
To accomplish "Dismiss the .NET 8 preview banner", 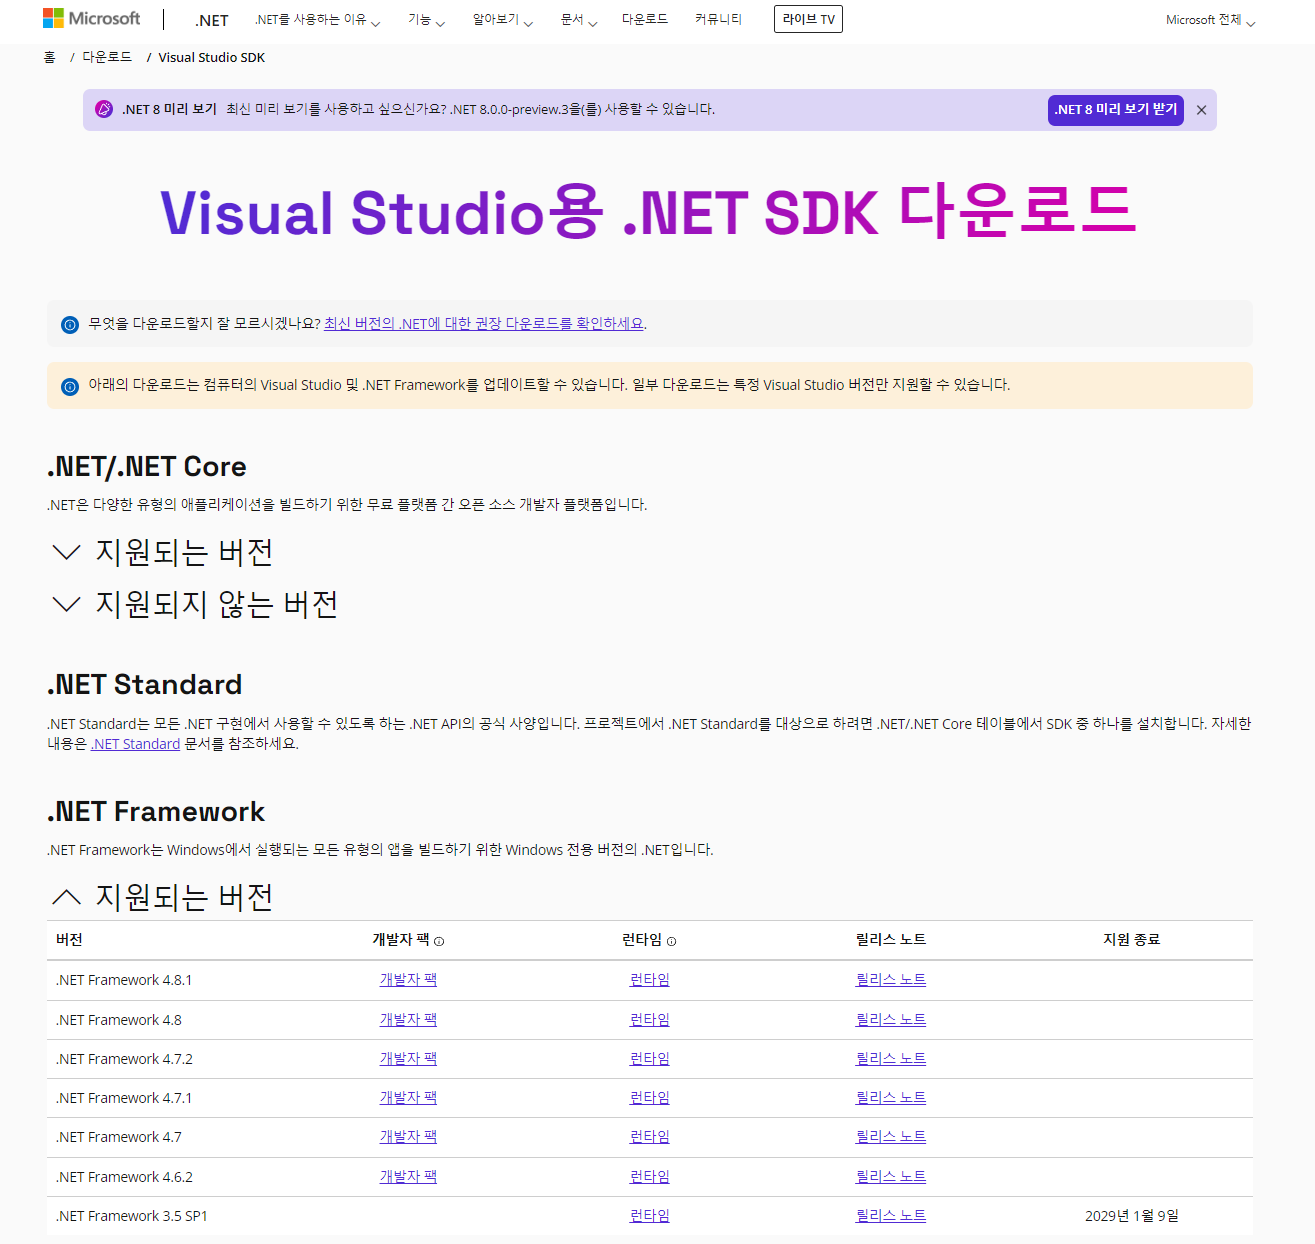I will pyautogui.click(x=1201, y=110).
